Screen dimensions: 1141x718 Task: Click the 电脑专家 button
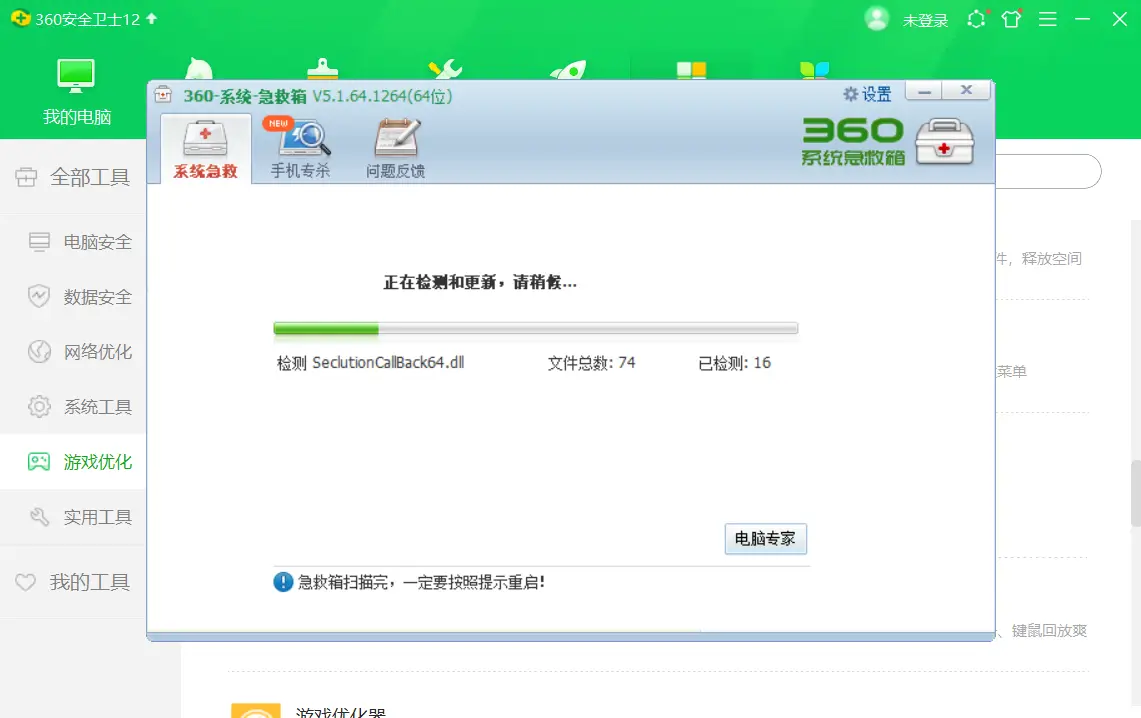click(x=766, y=539)
